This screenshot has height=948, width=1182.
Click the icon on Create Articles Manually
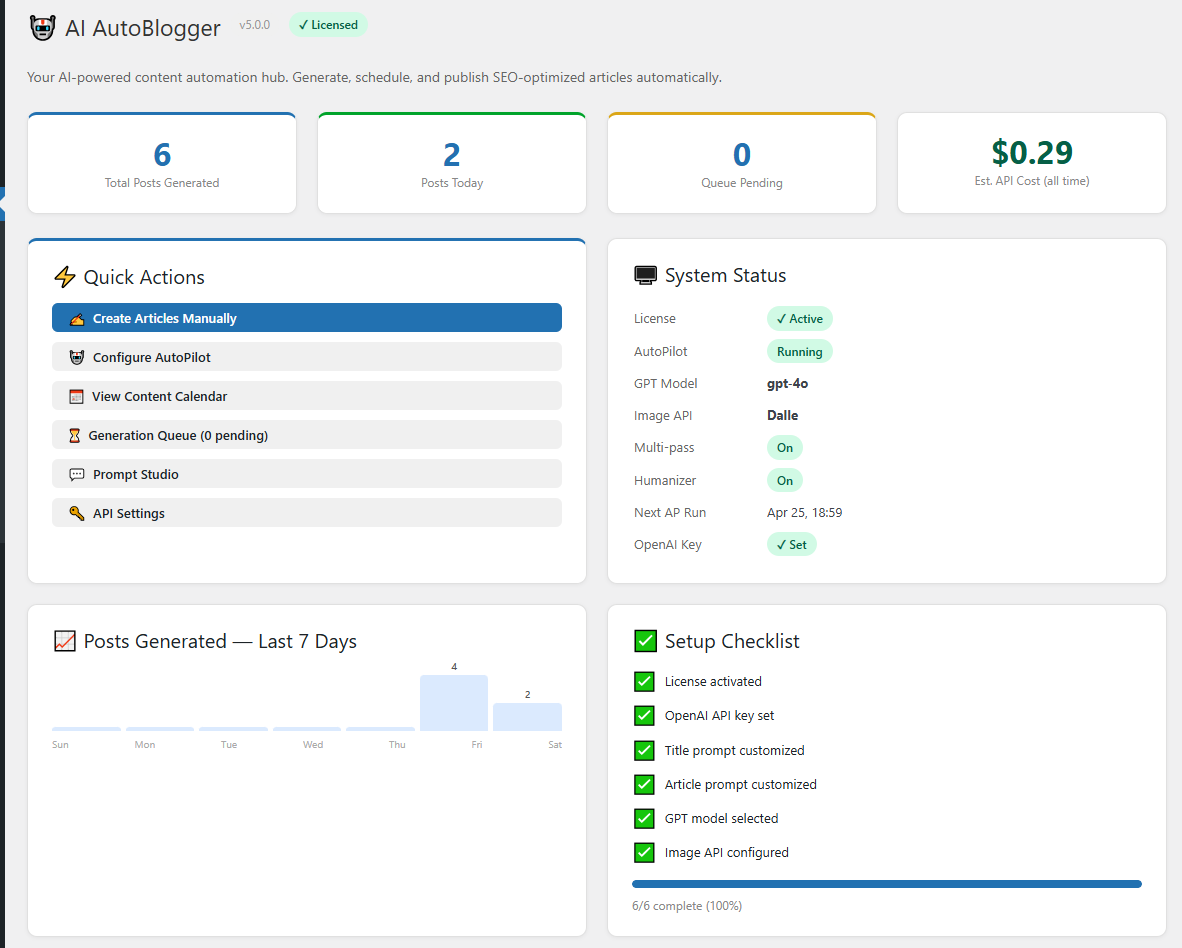click(77, 319)
